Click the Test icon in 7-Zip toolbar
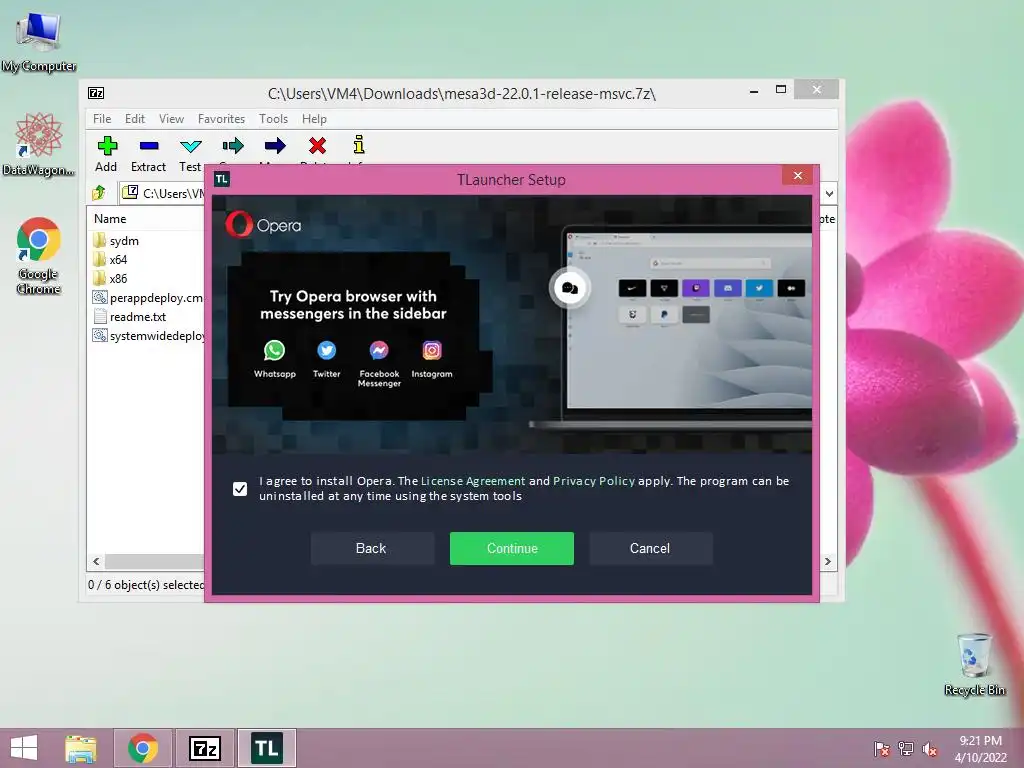The height and width of the screenshot is (768, 1024). click(x=191, y=146)
